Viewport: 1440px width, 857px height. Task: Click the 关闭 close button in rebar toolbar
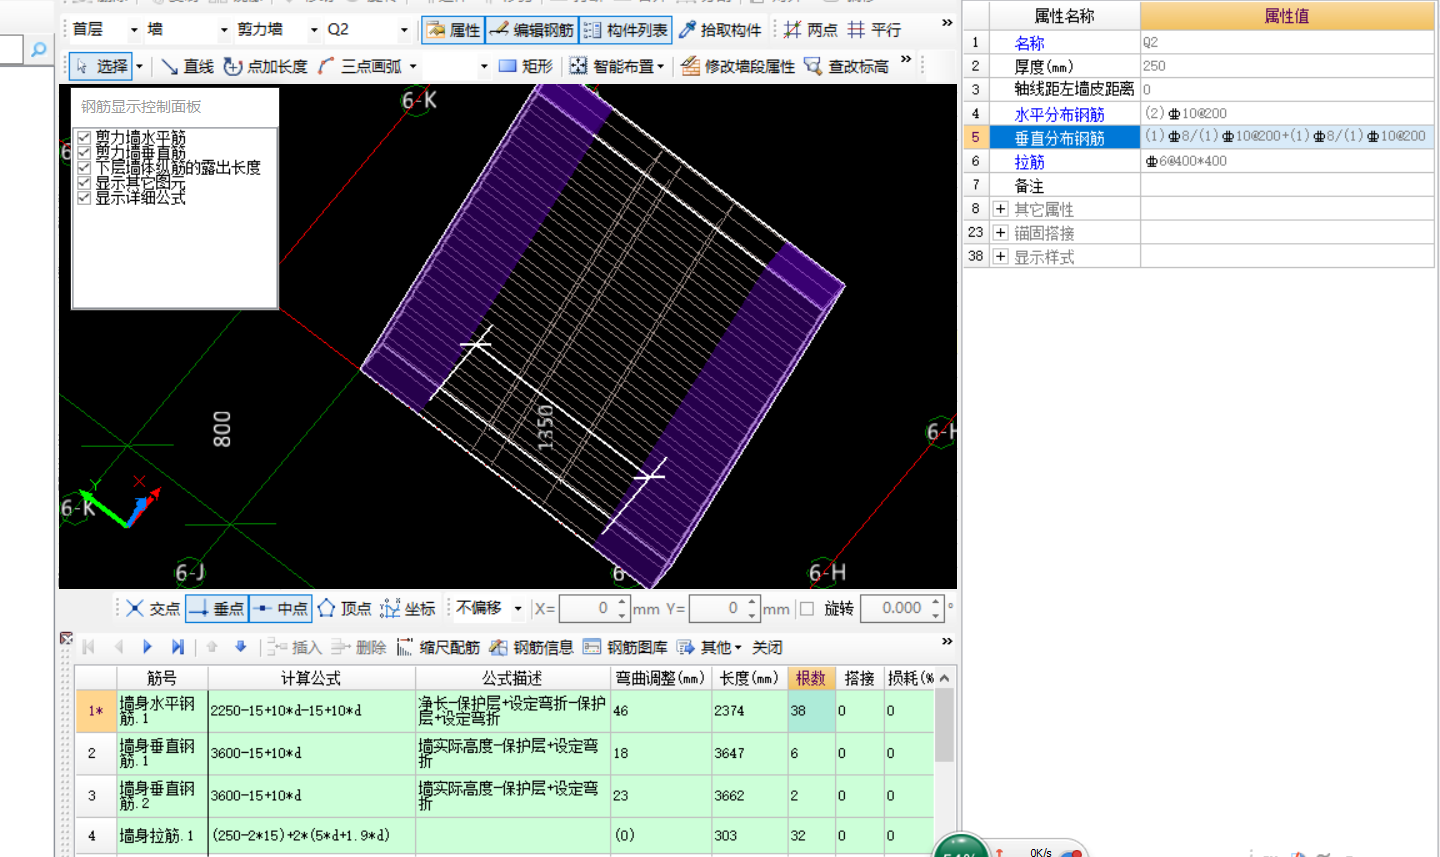click(x=767, y=647)
